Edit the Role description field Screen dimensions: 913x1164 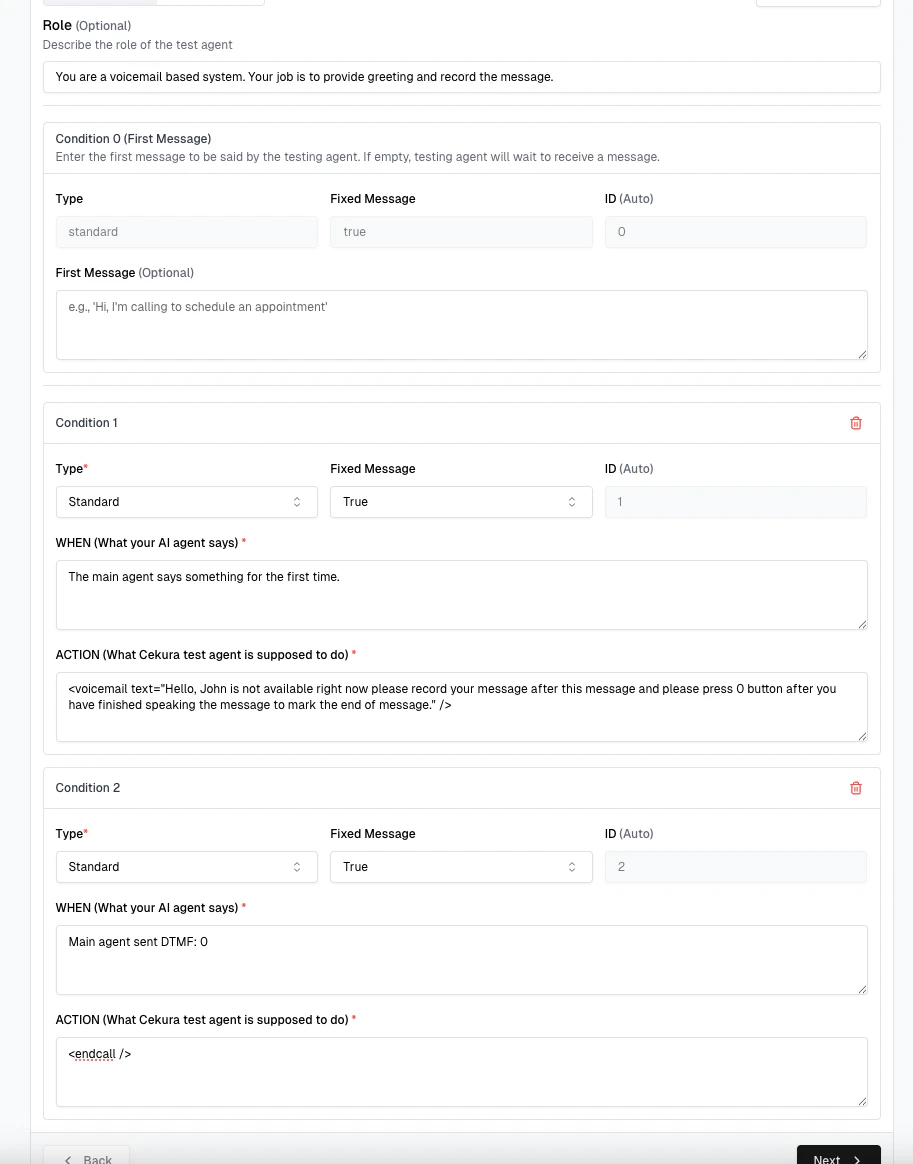coord(462,77)
